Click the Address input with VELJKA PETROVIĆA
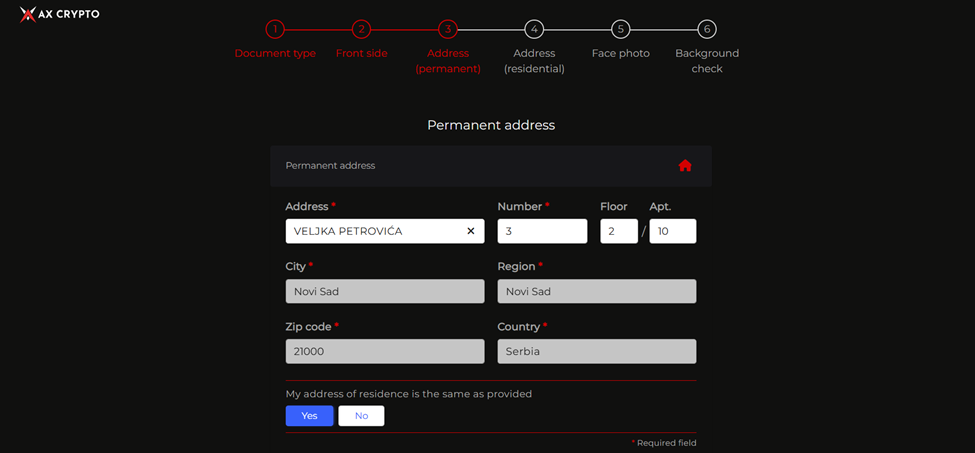975x453 pixels. click(x=385, y=231)
